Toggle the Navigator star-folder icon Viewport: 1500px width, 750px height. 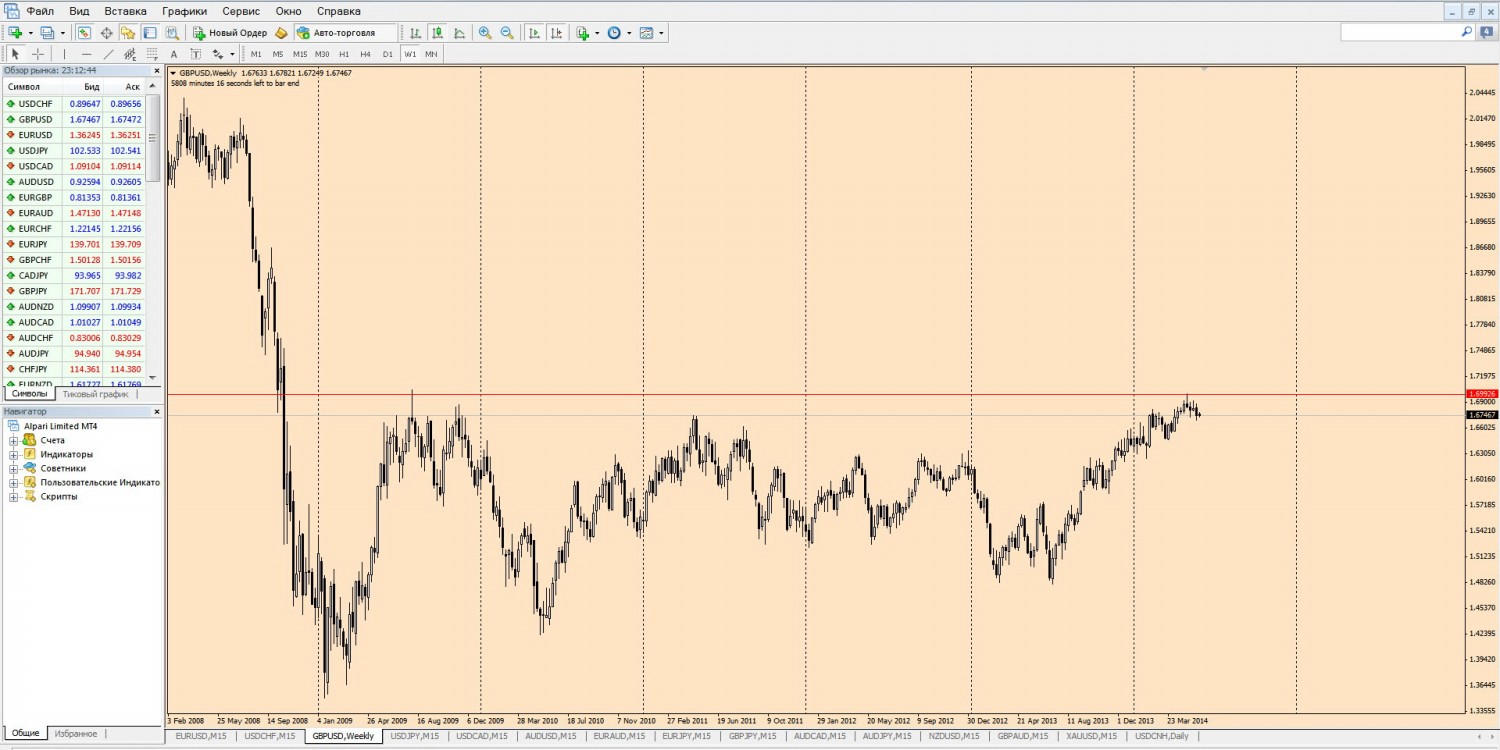click(x=128, y=33)
